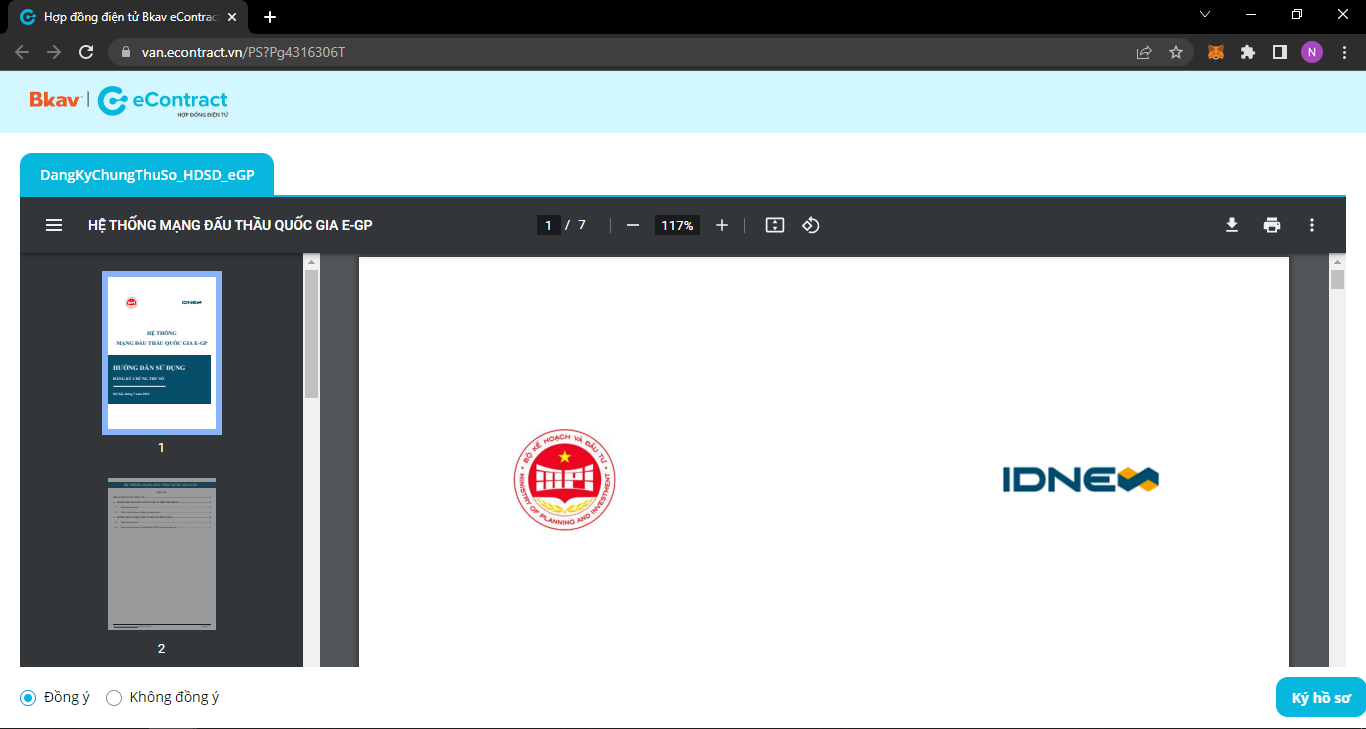Open the browser extensions puzzle icon

[x=1248, y=52]
